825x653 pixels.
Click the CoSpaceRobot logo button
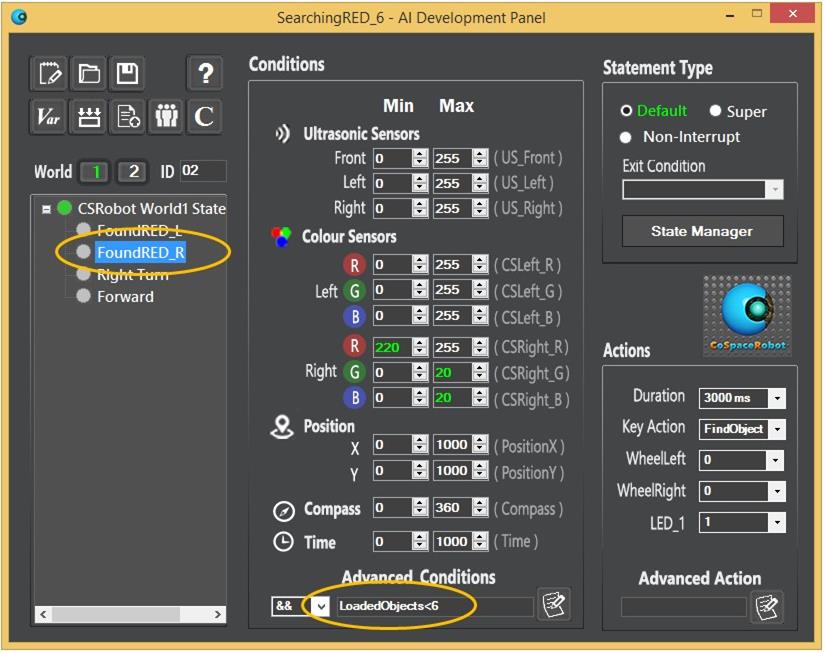(x=746, y=316)
